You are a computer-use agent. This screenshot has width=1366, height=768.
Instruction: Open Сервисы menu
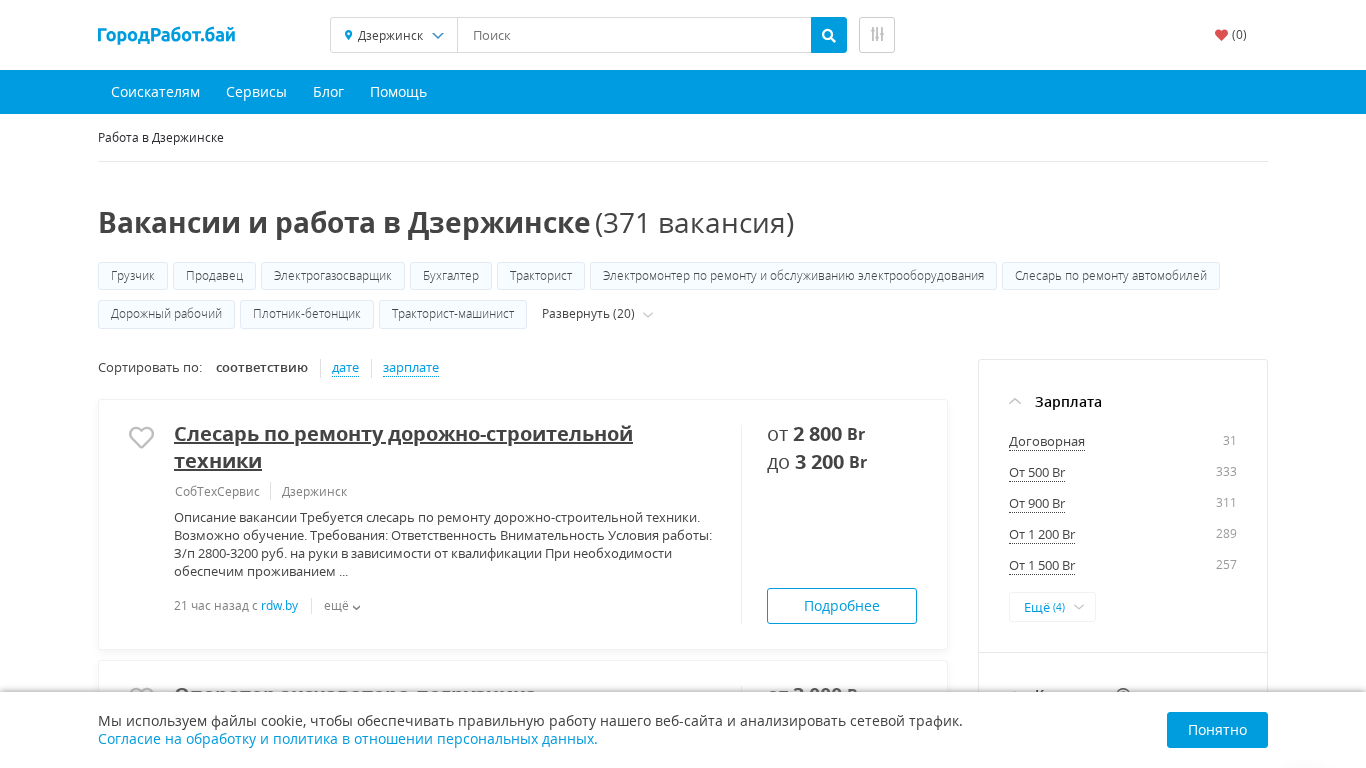tap(256, 92)
